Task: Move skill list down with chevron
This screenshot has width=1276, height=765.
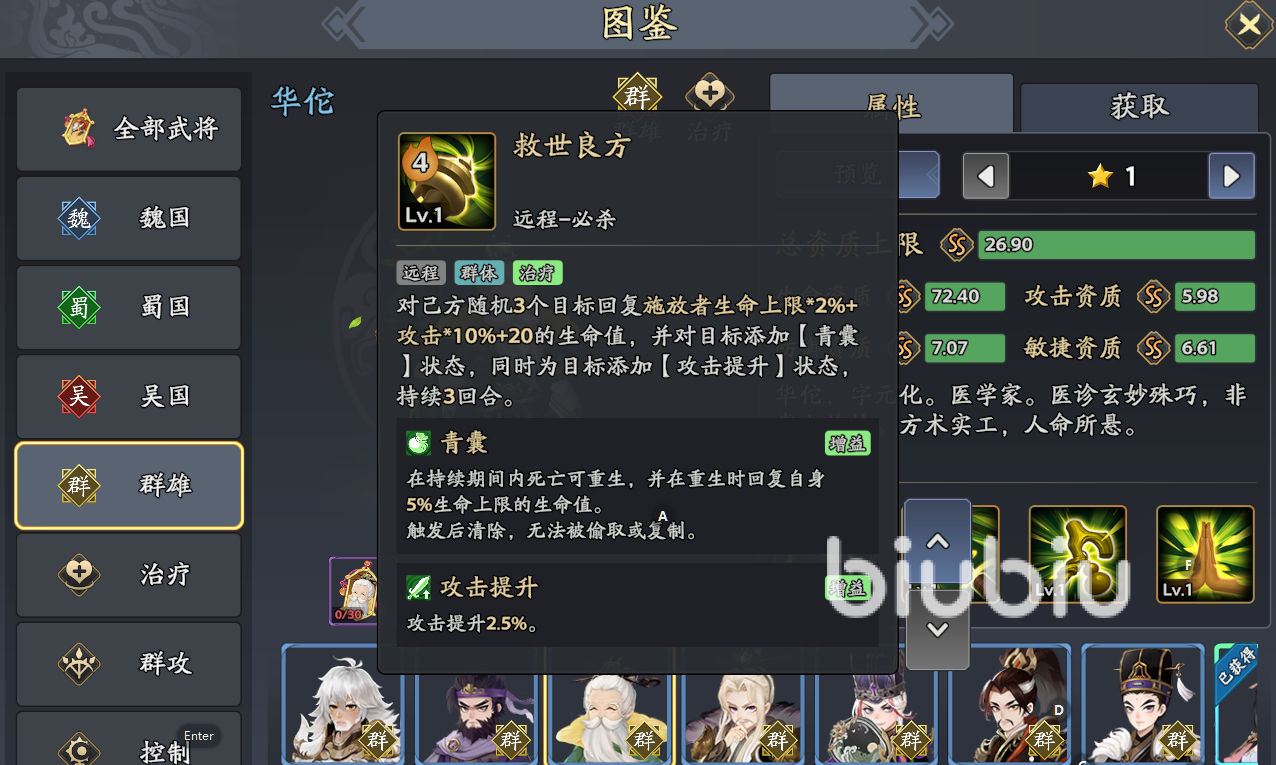Action: [x=937, y=629]
